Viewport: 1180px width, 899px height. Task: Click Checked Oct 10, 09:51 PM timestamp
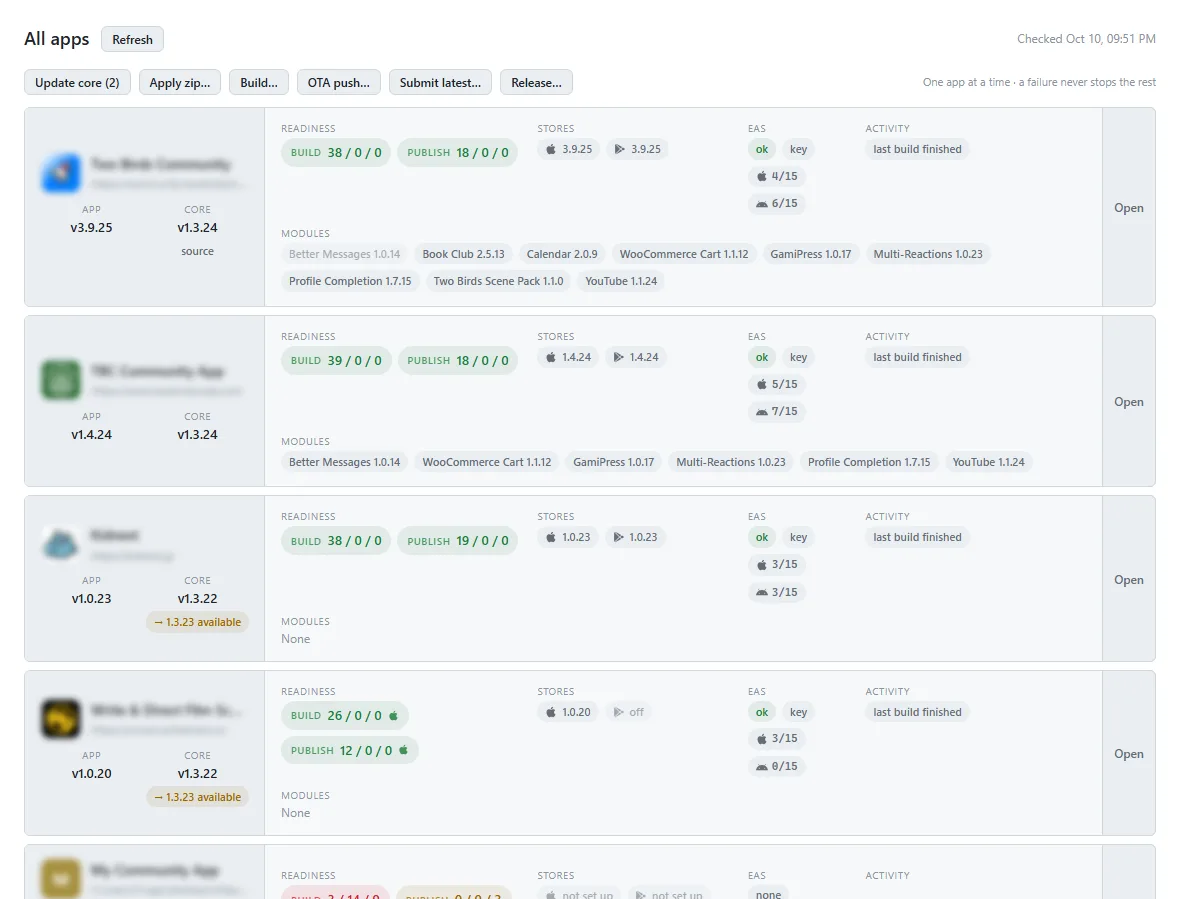click(1086, 39)
